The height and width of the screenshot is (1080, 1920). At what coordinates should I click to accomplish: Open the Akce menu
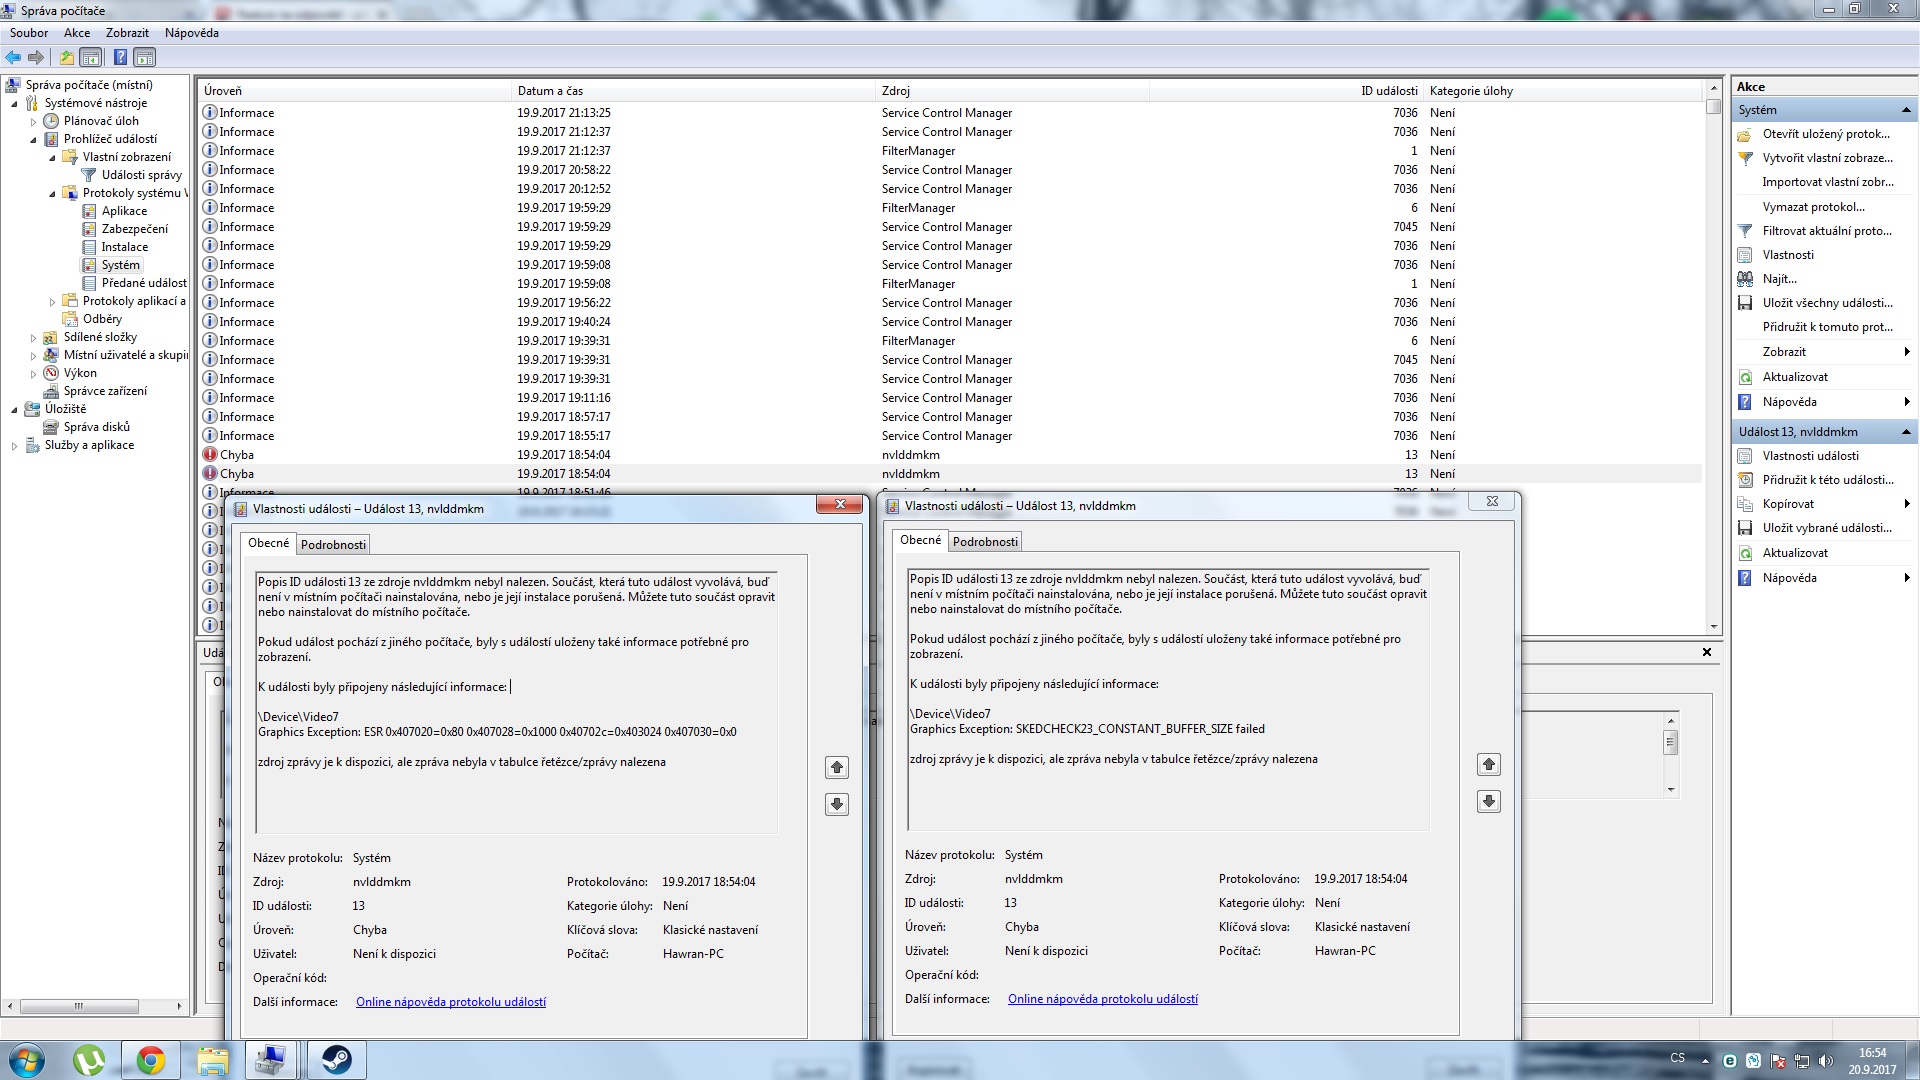(x=77, y=33)
